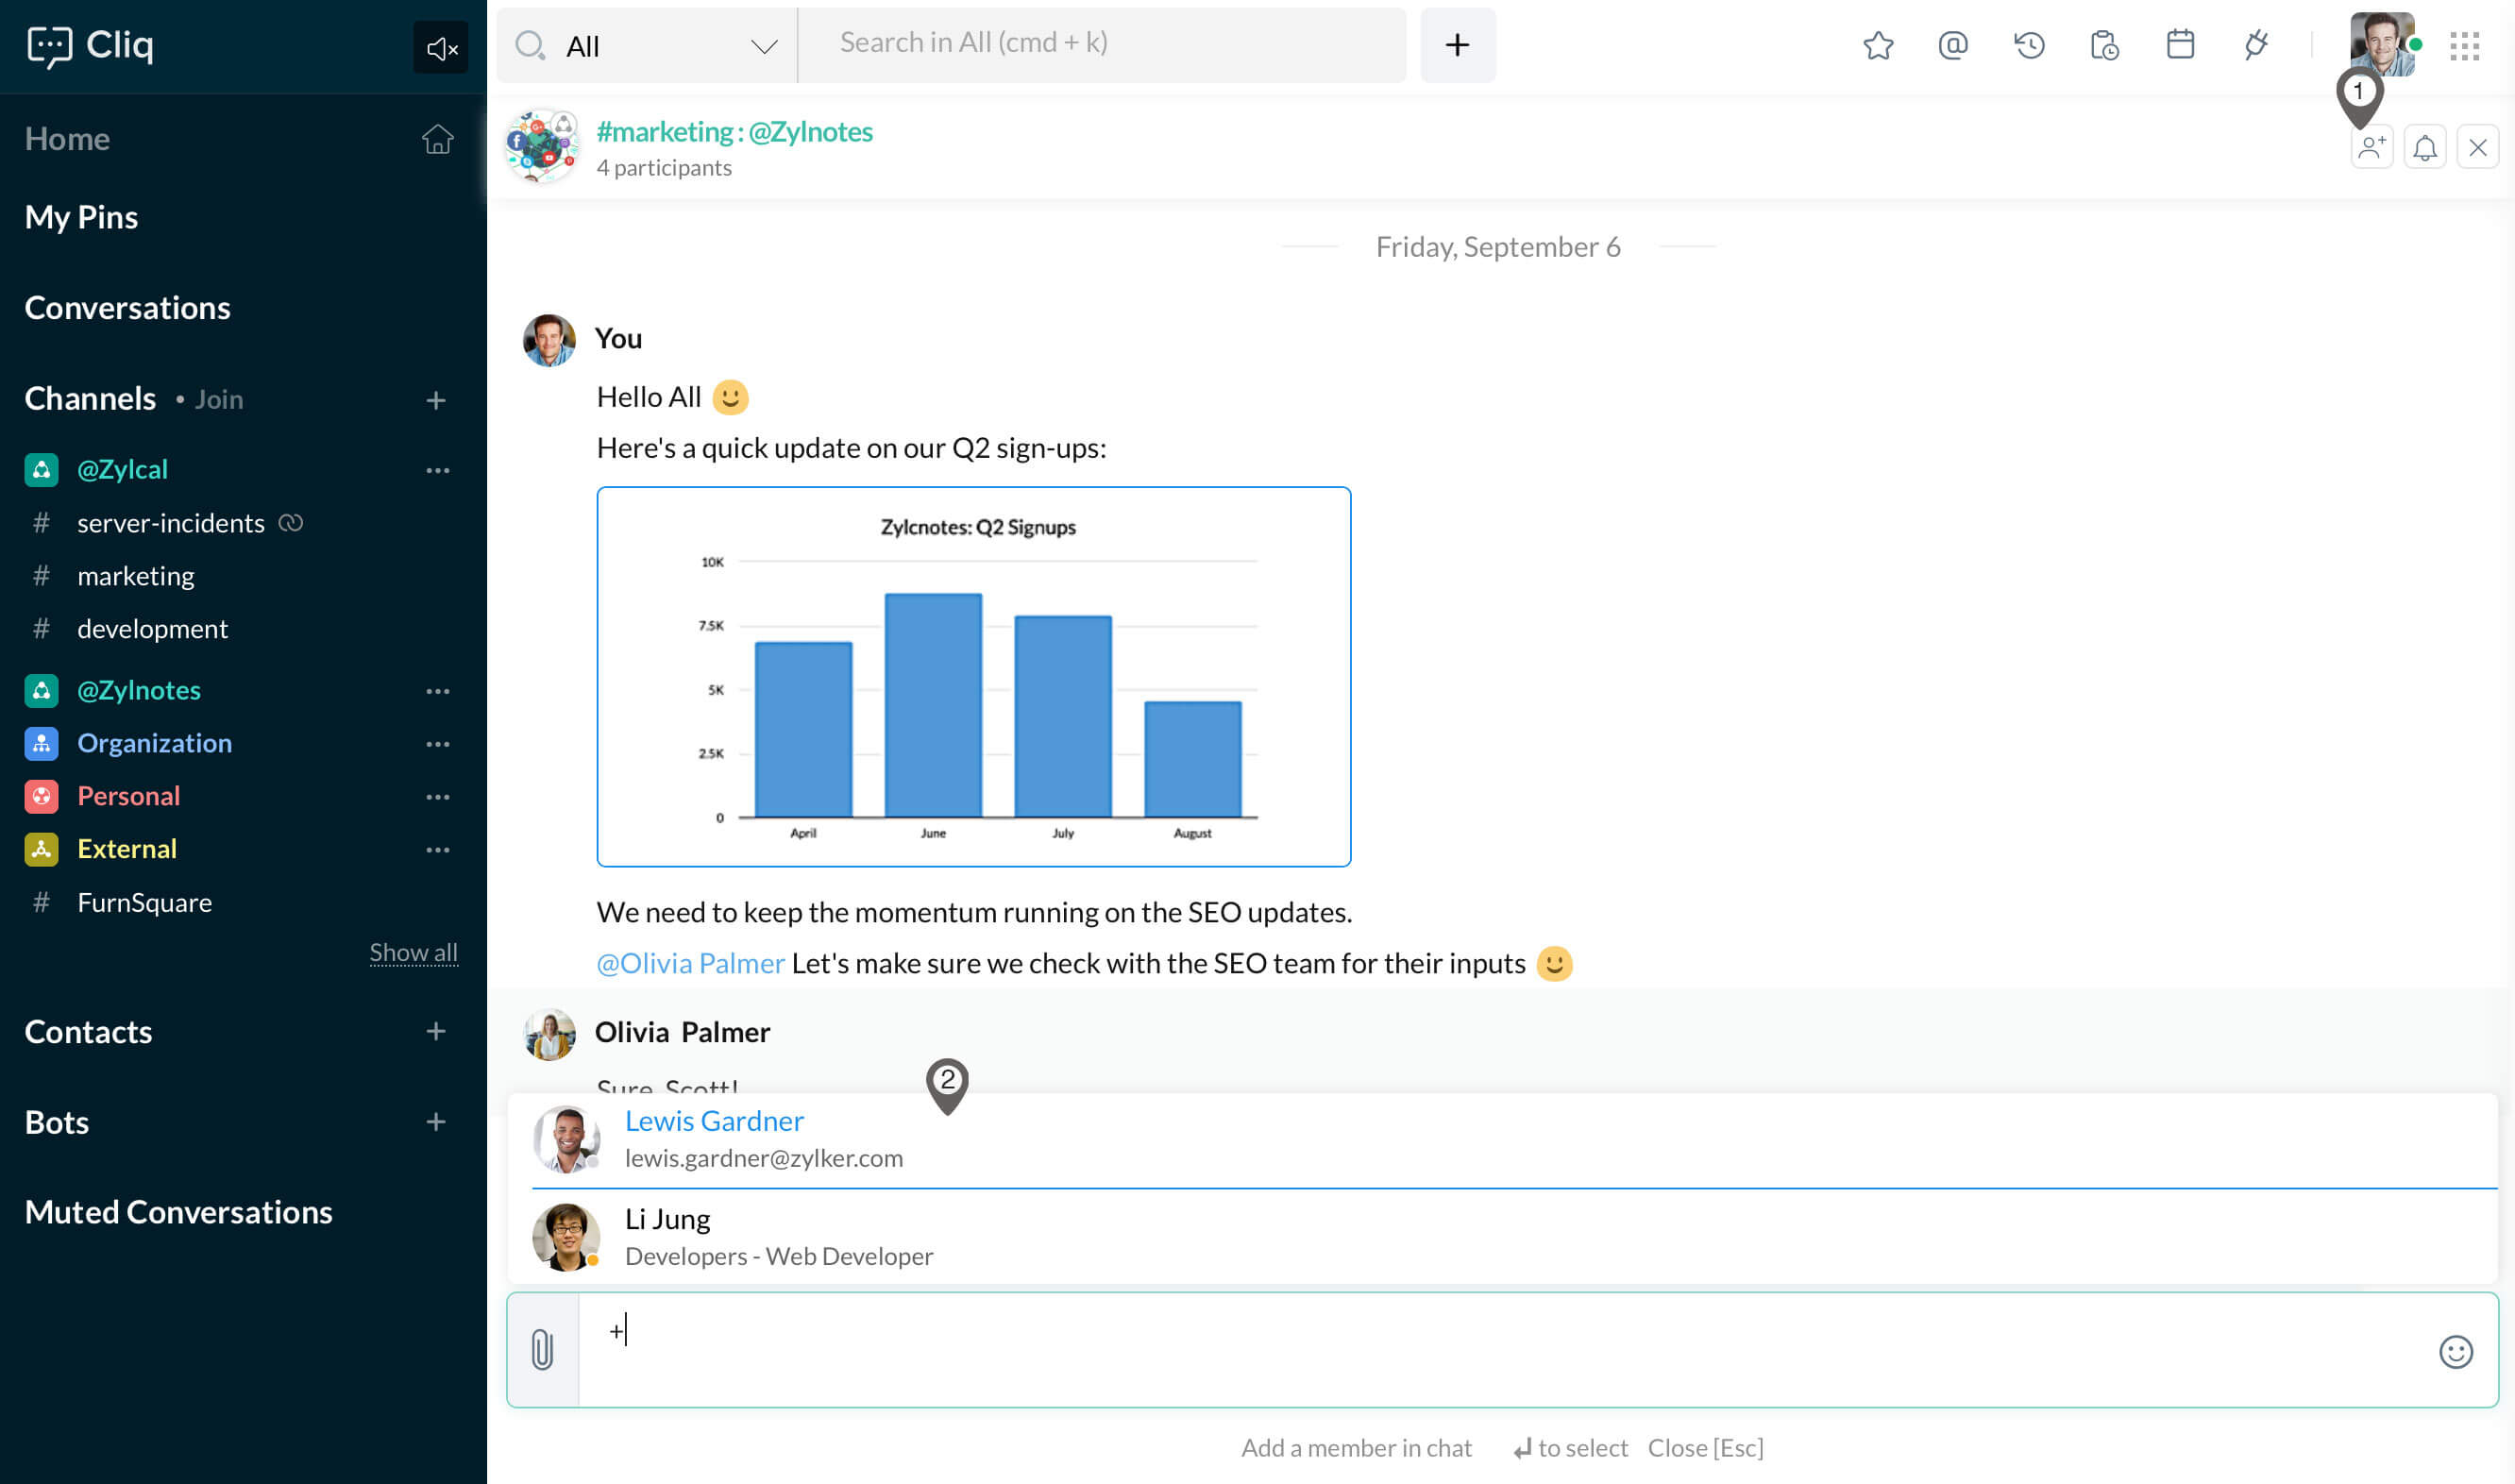Add a new channel with plus icon
Image resolution: width=2515 pixels, height=1484 pixels.
pos(436,400)
